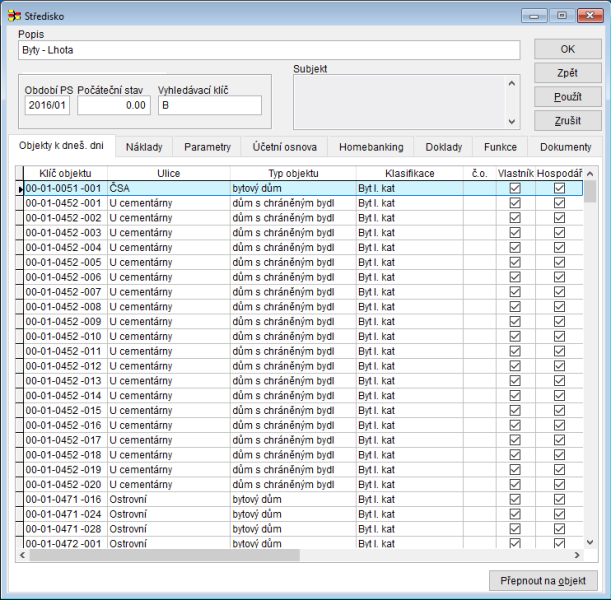Click the Zrušit button
The image size is (611, 600).
point(567,121)
